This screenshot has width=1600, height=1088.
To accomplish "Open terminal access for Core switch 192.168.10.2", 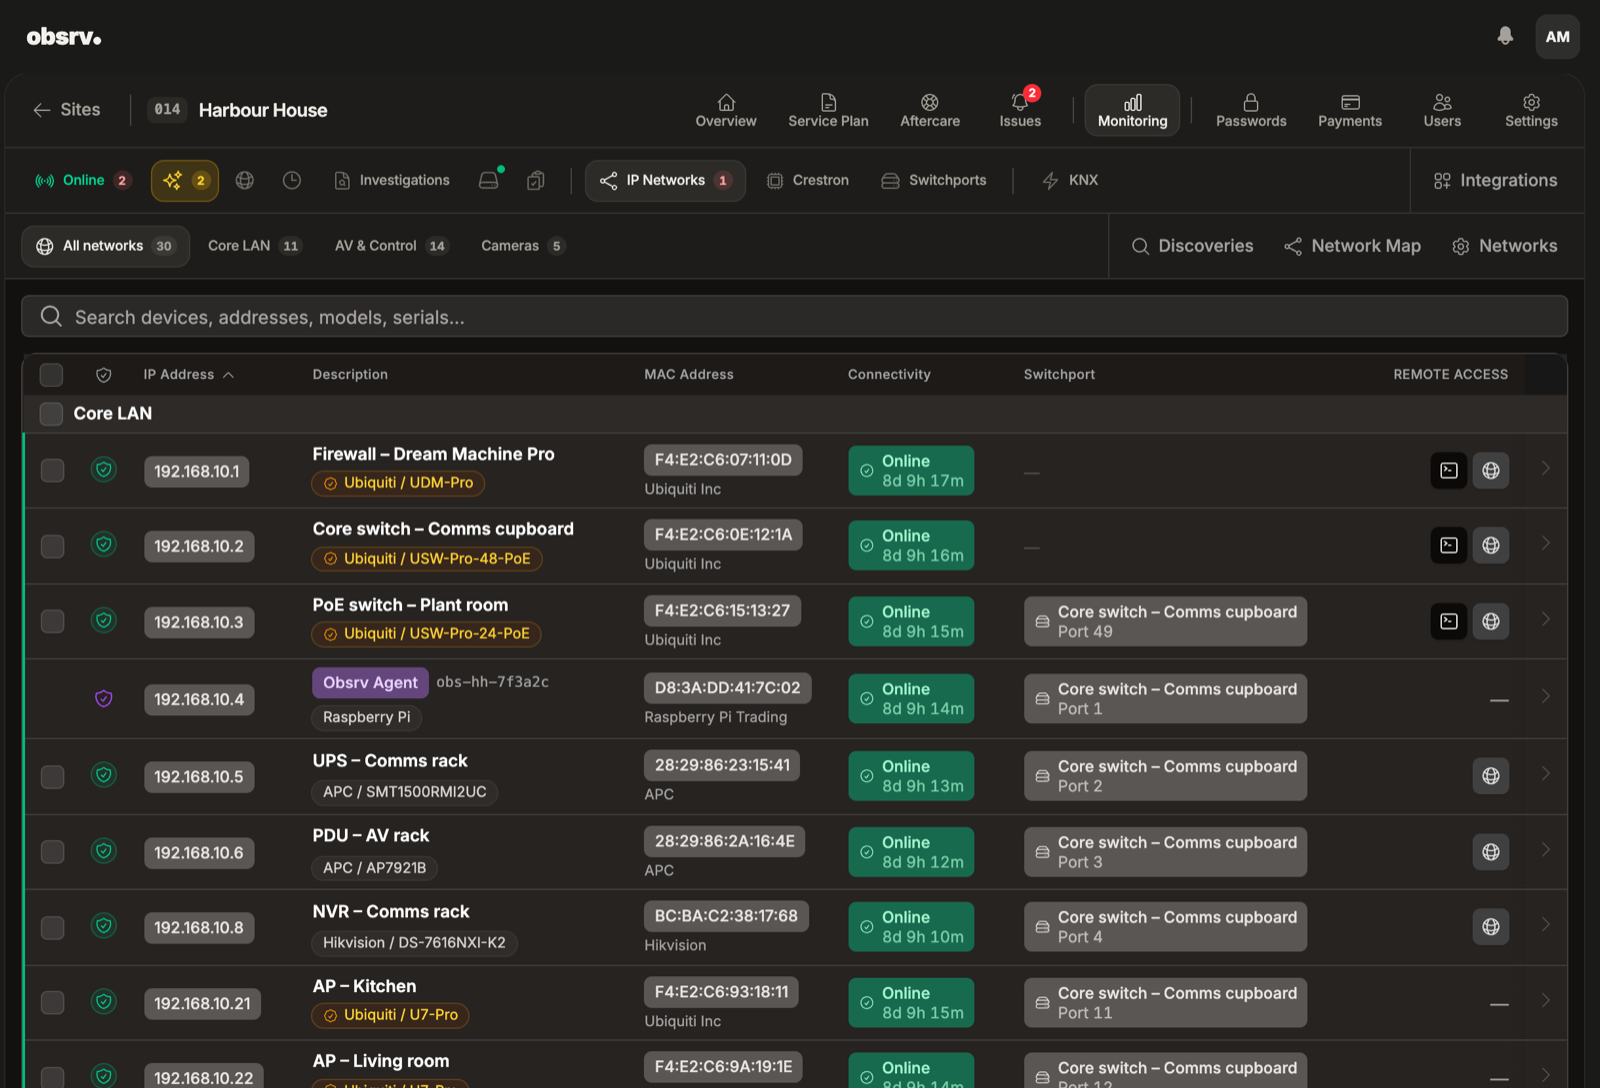I will click(1449, 545).
